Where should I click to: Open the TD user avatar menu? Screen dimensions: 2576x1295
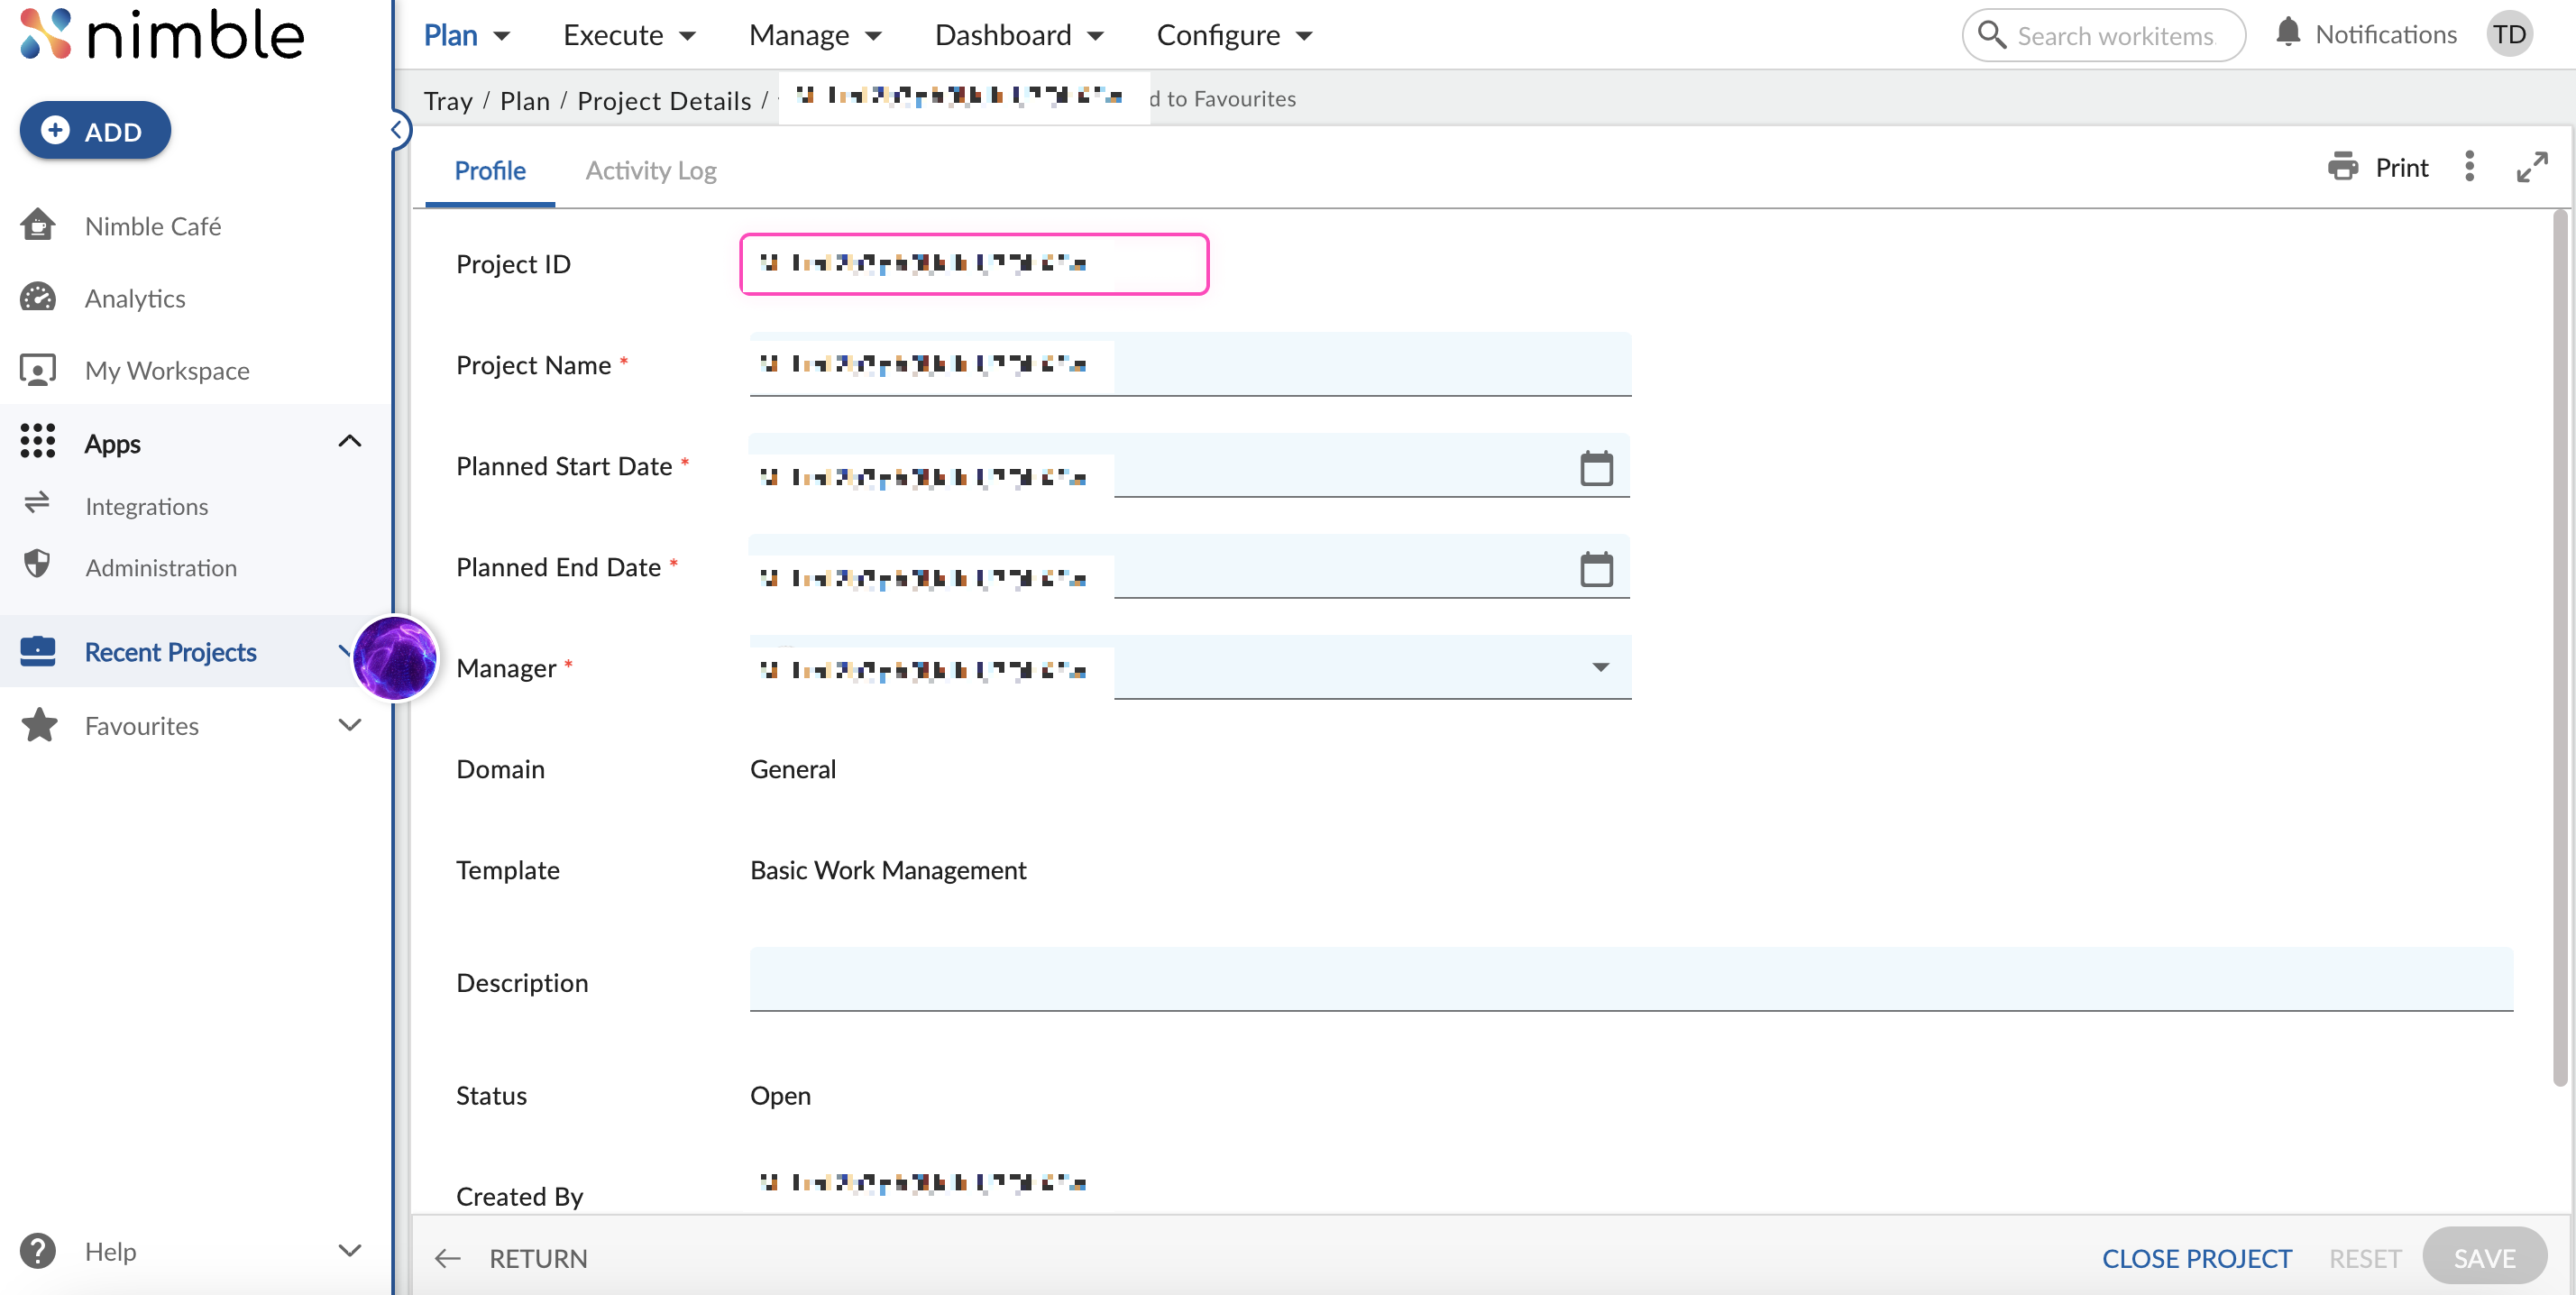coord(2508,35)
